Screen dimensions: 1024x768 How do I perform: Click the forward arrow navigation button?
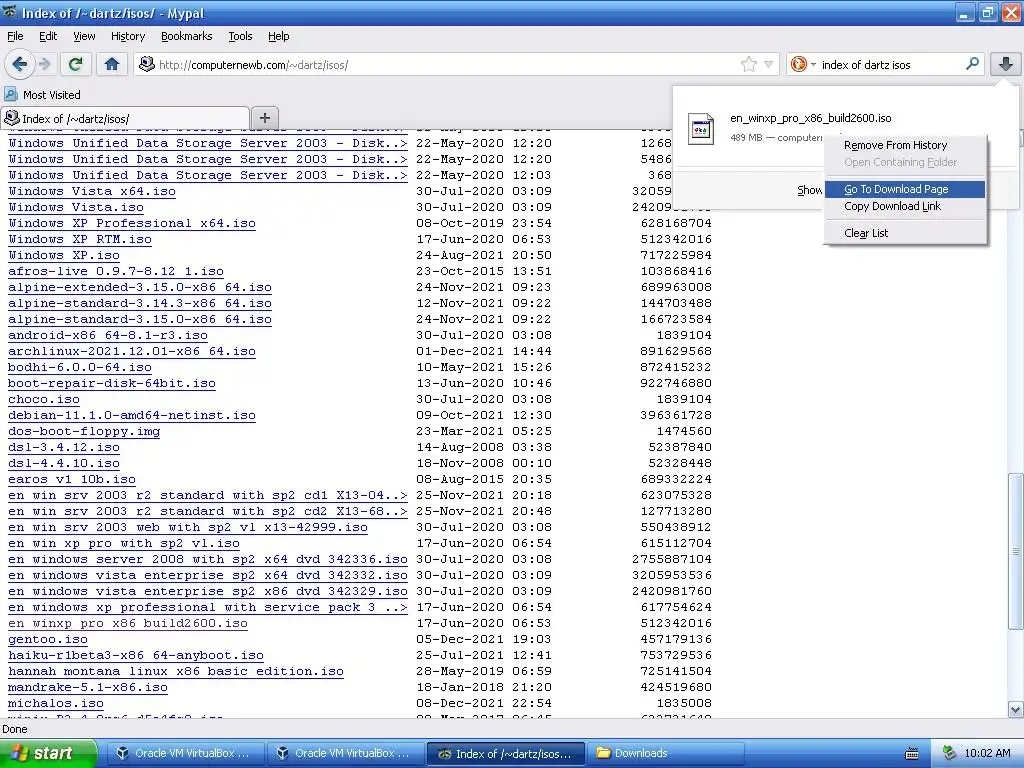pos(44,64)
